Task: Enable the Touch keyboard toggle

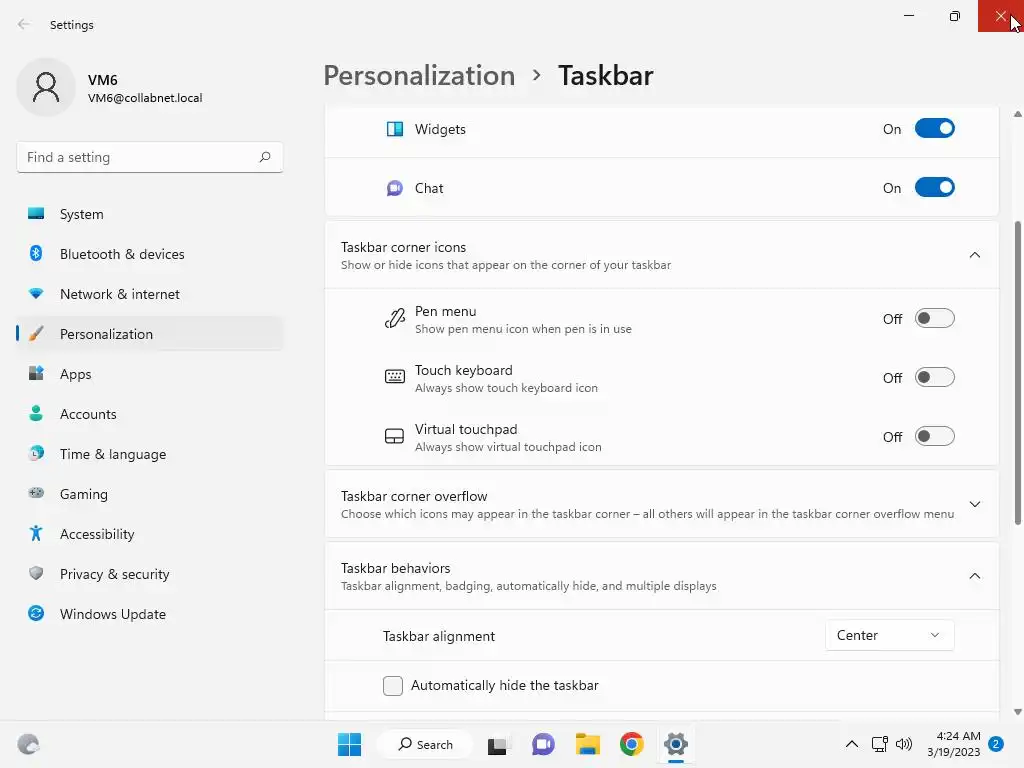Action: pos(935,377)
